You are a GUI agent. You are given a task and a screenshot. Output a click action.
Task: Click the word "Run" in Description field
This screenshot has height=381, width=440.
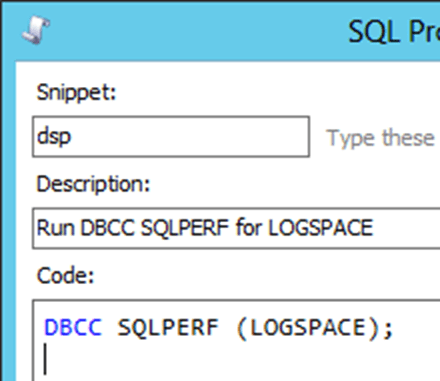coord(55,228)
